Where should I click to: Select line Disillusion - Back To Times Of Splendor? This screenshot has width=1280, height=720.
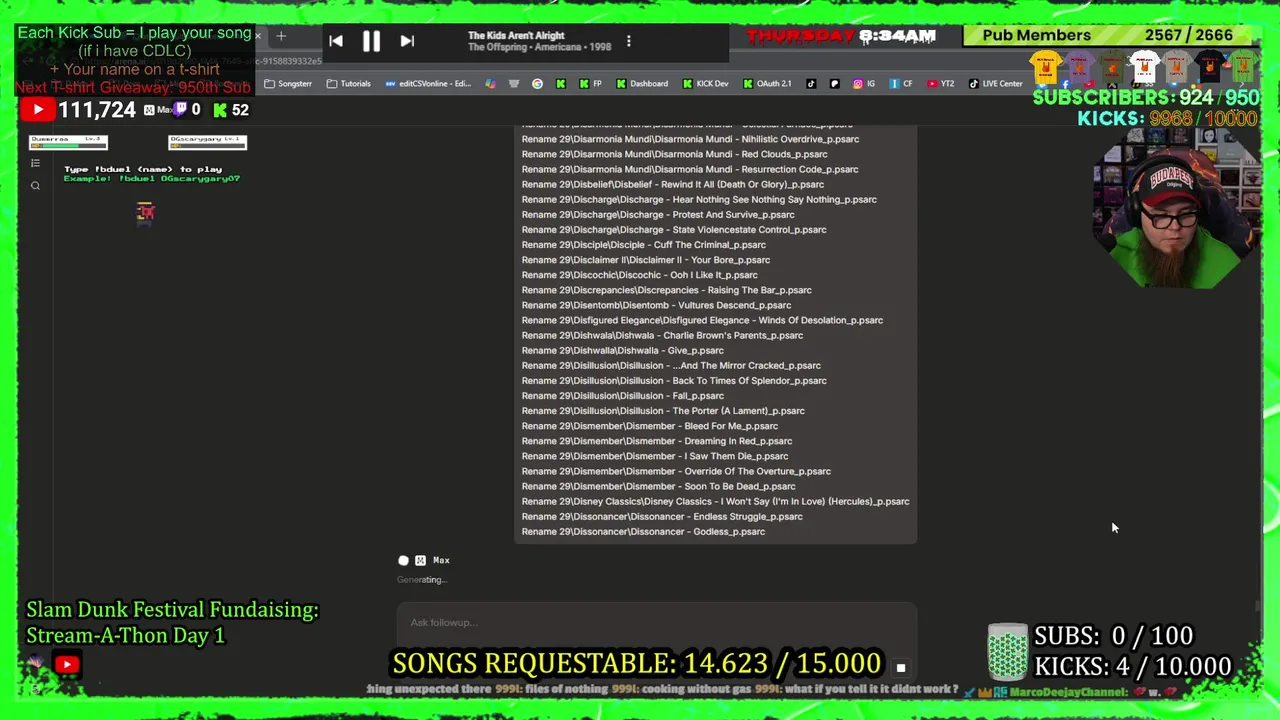coord(674,381)
